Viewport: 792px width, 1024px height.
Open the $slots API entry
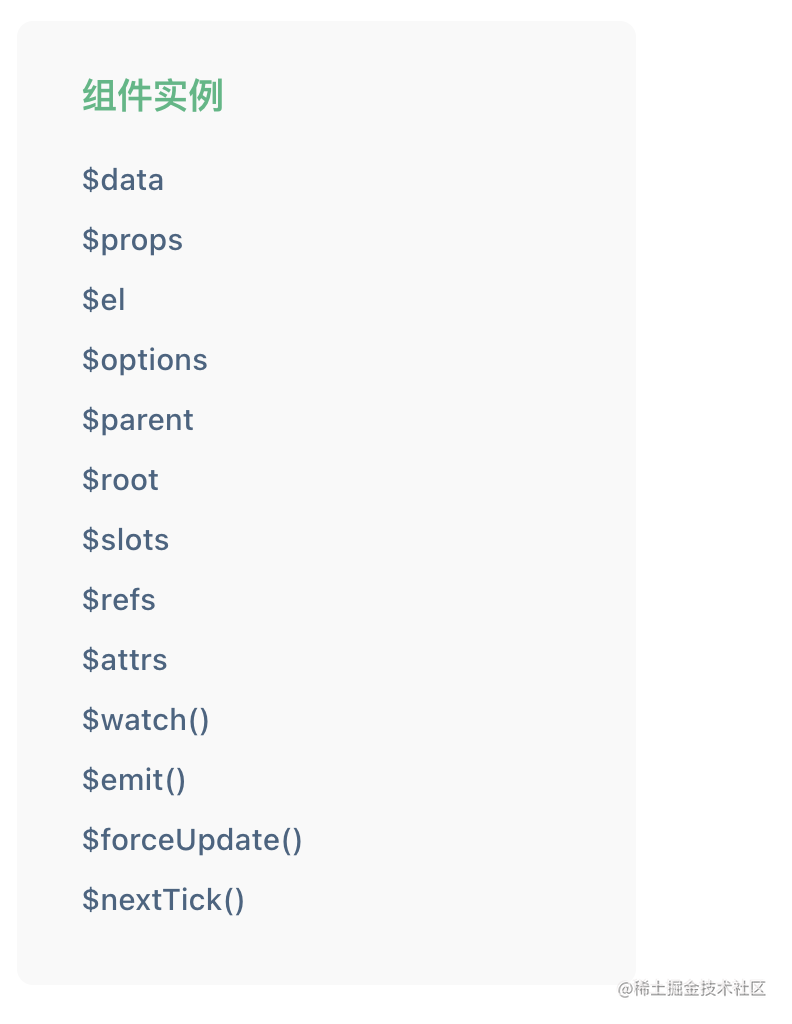coord(126,540)
